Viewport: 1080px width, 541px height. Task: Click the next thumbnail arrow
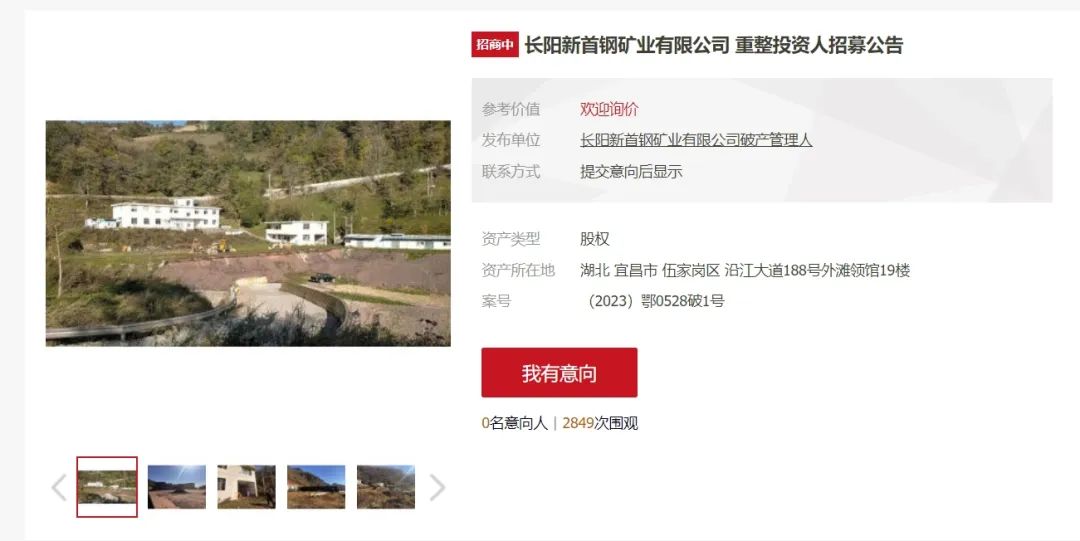pyautogui.click(x=437, y=487)
